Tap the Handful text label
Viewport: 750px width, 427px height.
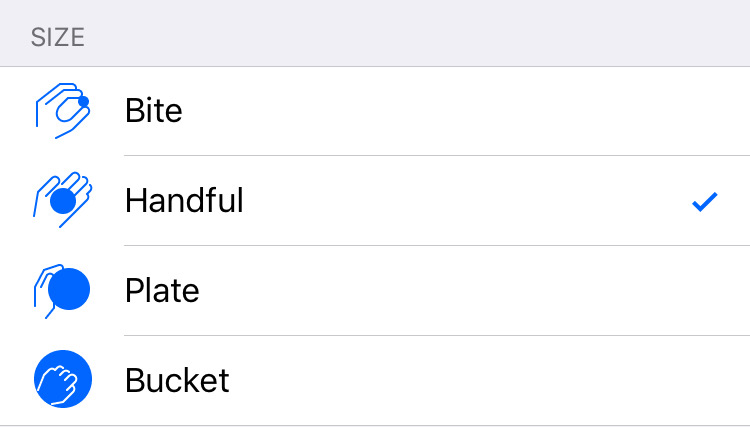pos(184,200)
